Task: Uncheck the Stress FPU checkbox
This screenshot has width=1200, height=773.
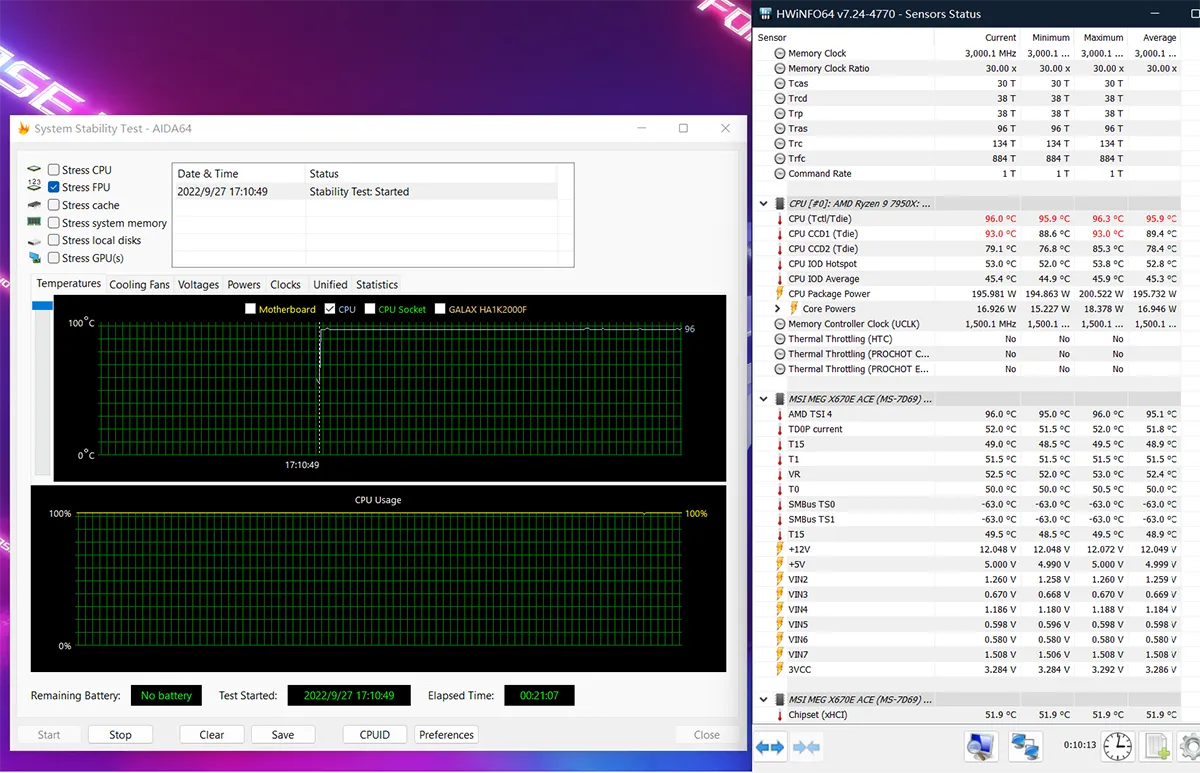Action: click(x=54, y=187)
